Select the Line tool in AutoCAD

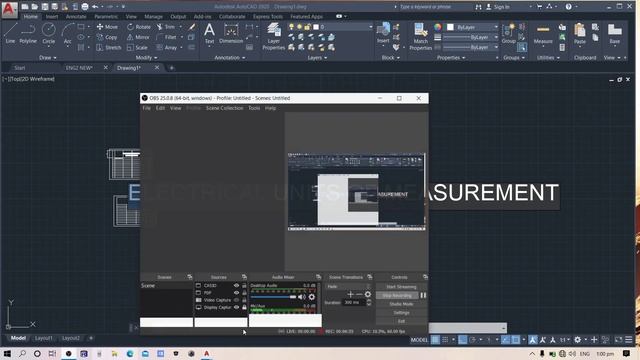(x=10, y=33)
